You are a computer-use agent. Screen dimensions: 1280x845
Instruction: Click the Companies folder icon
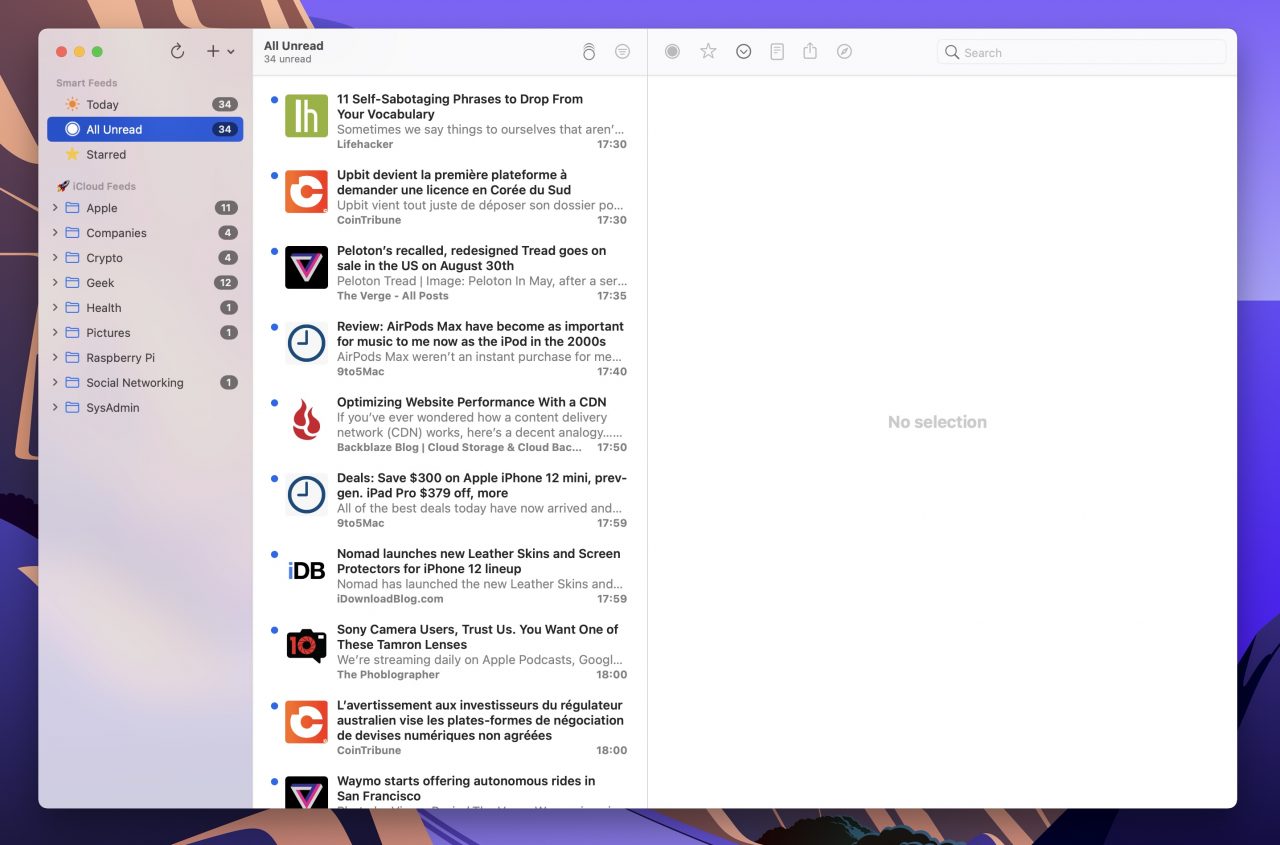point(72,233)
